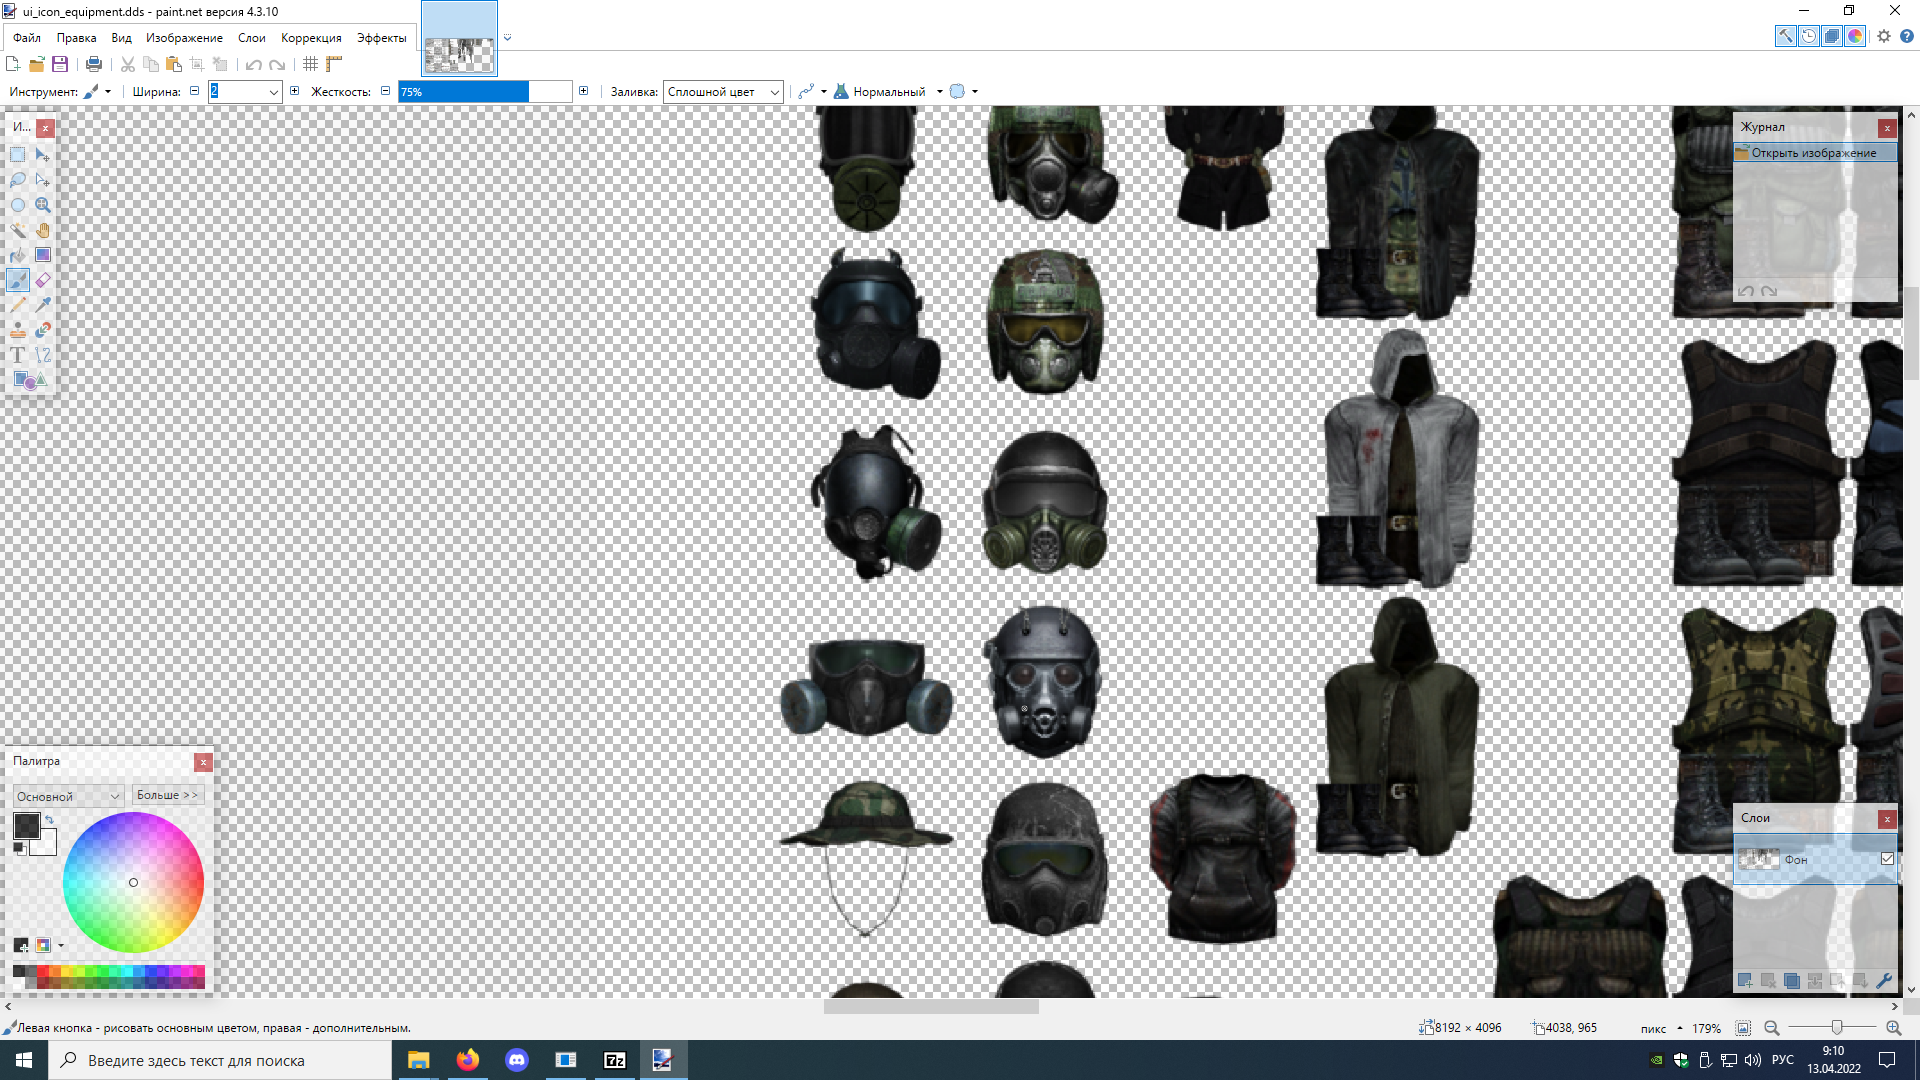This screenshot has height=1080, width=1920.
Task: Select the Rectangle Select tool
Action: tap(18, 155)
